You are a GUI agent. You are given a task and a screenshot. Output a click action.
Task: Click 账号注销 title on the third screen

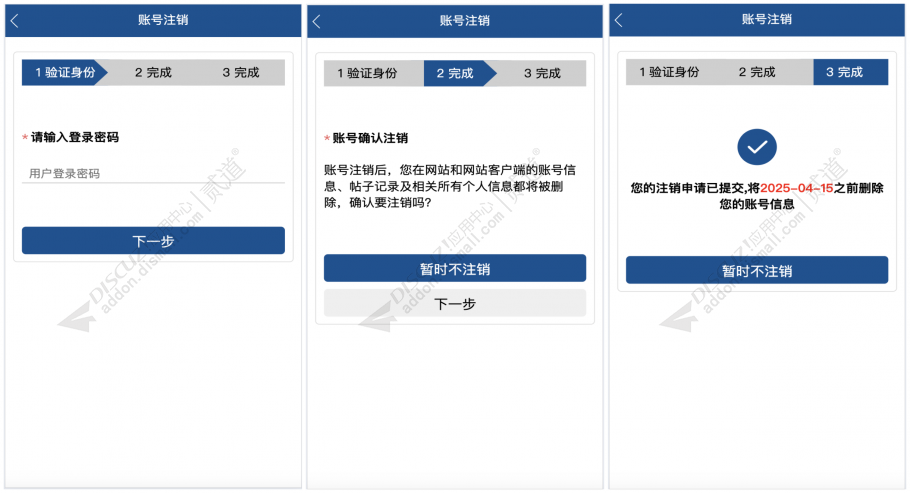767,20
